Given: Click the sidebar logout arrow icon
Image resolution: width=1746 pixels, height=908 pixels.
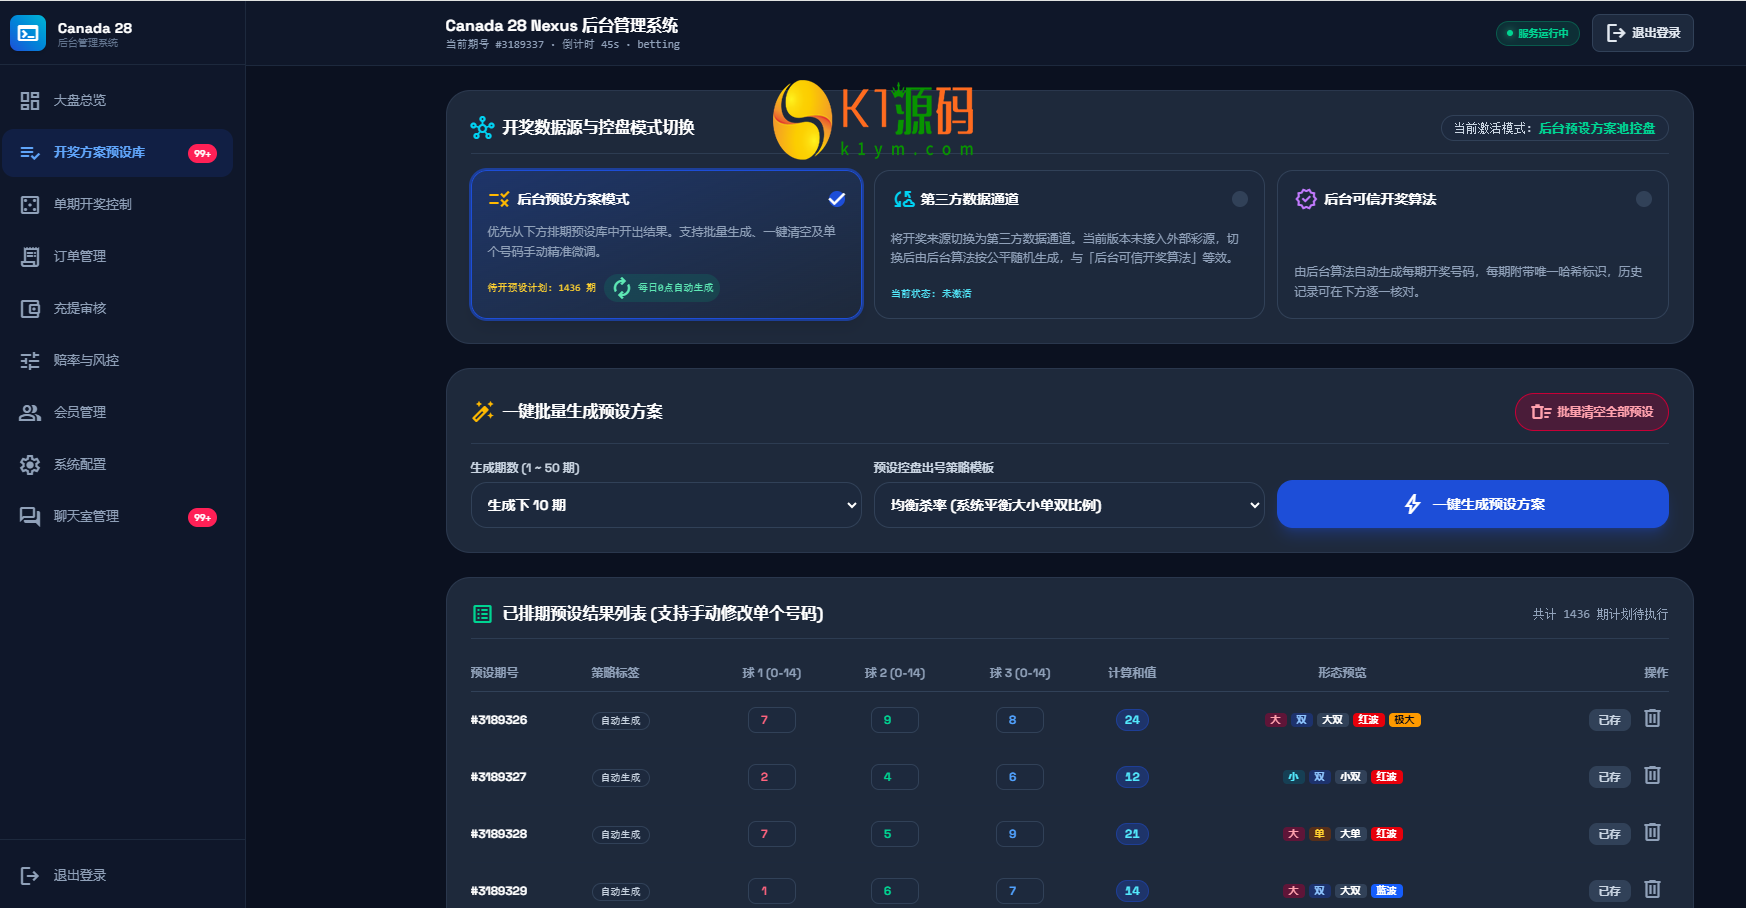Looking at the screenshot, I should (x=30, y=876).
